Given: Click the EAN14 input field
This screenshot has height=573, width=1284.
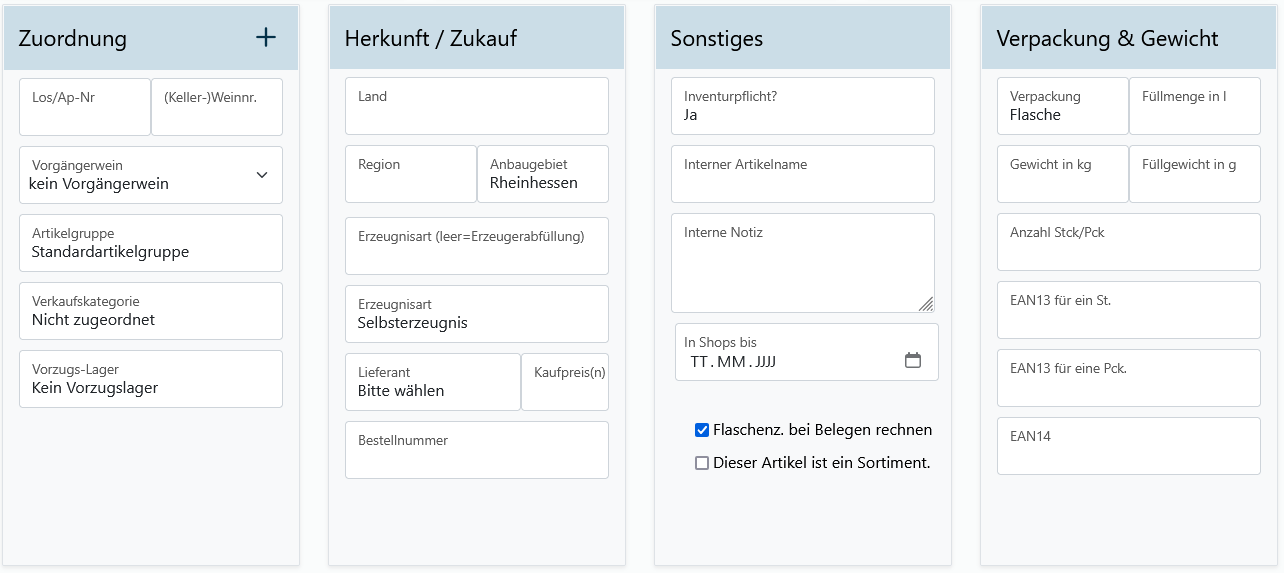Looking at the screenshot, I should coord(1128,447).
